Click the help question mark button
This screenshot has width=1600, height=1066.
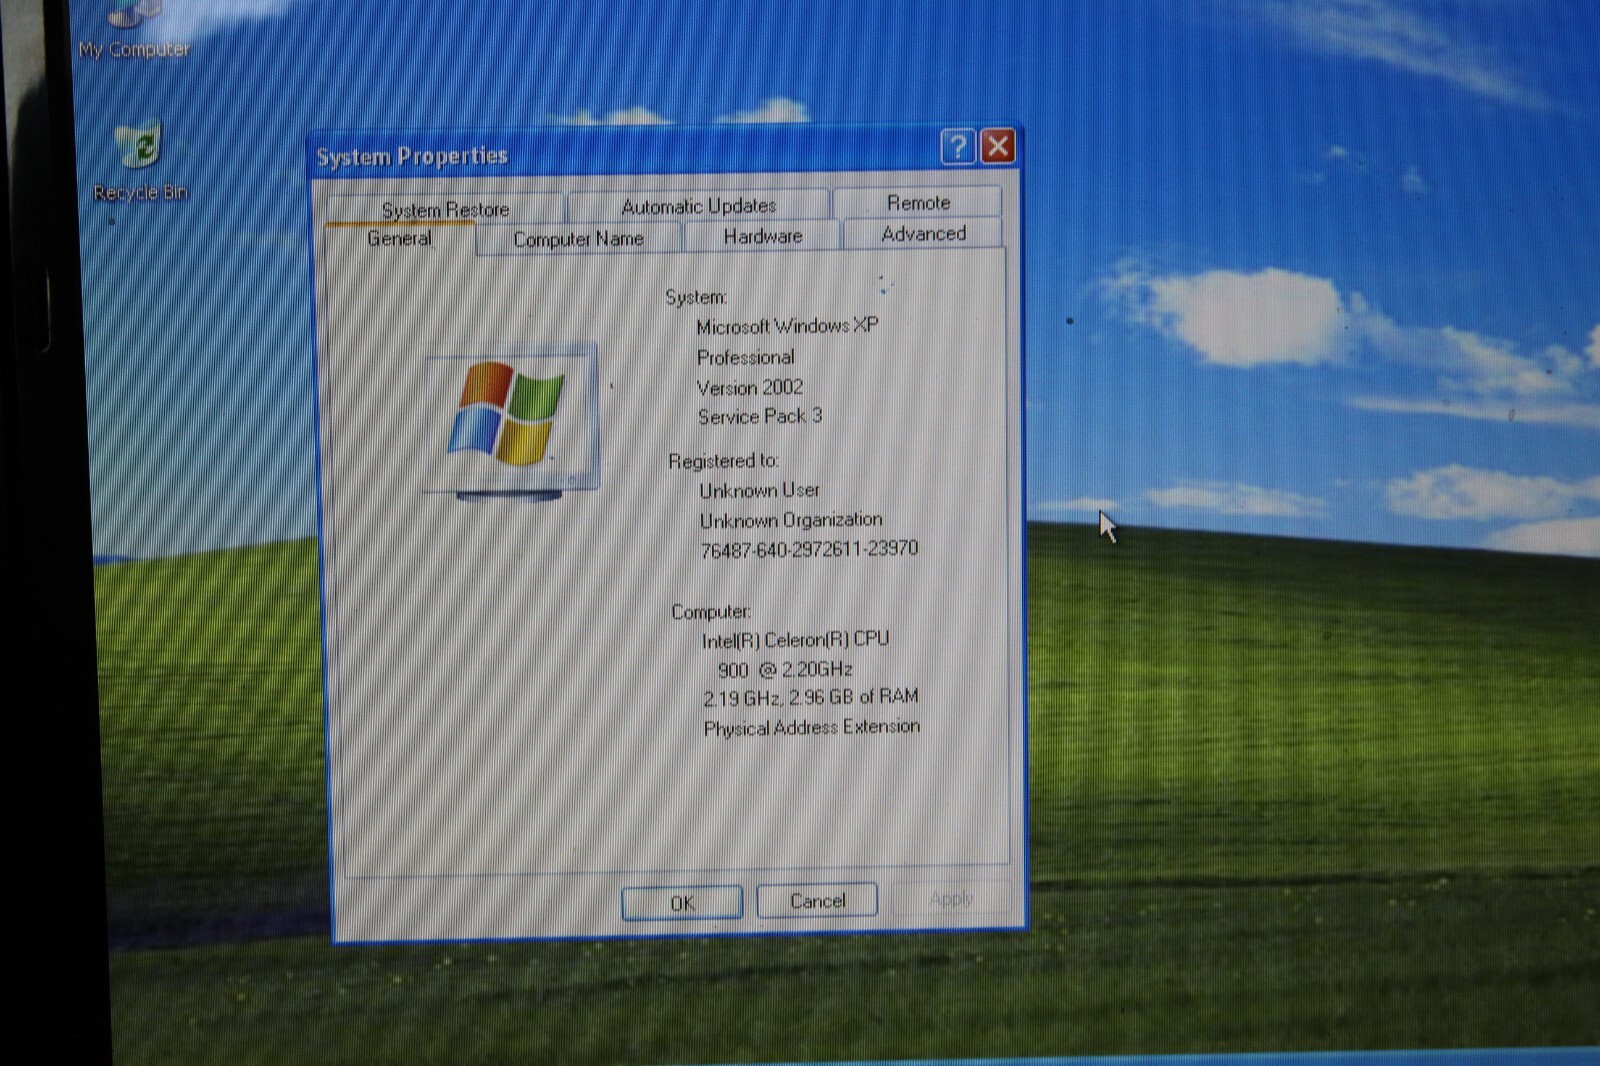957,147
